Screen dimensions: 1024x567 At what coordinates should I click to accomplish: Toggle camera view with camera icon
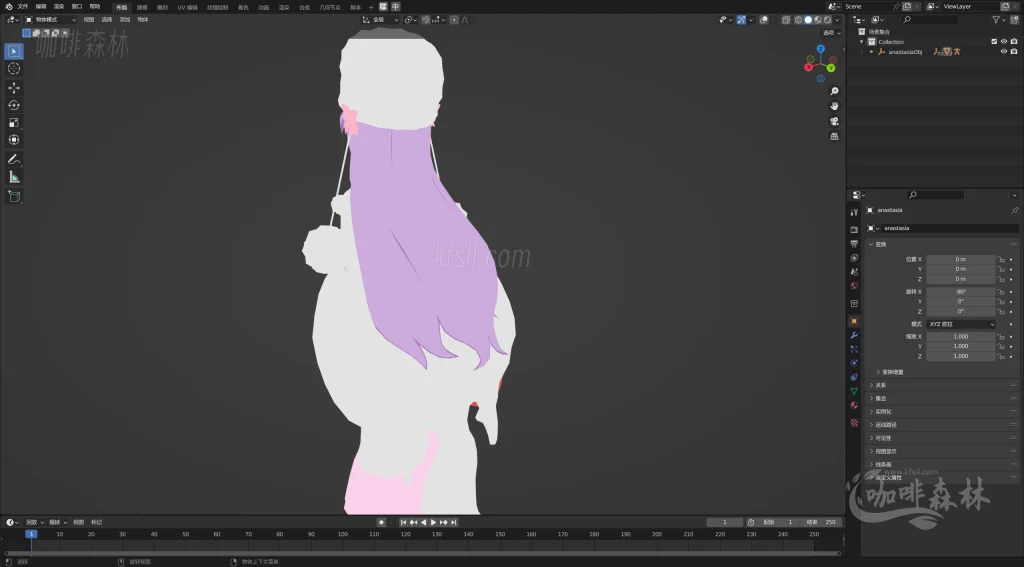coord(834,121)
